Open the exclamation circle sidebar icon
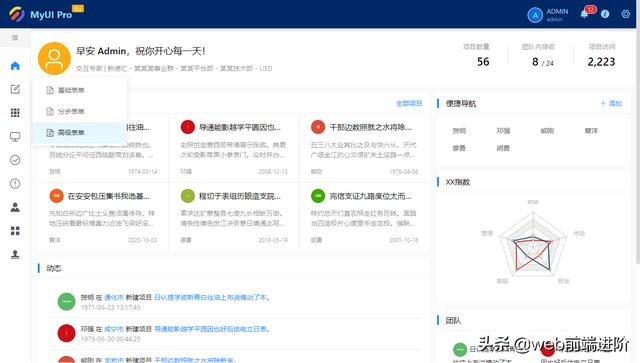This screenshot has width=640, height=363. (x=15, y=184)
